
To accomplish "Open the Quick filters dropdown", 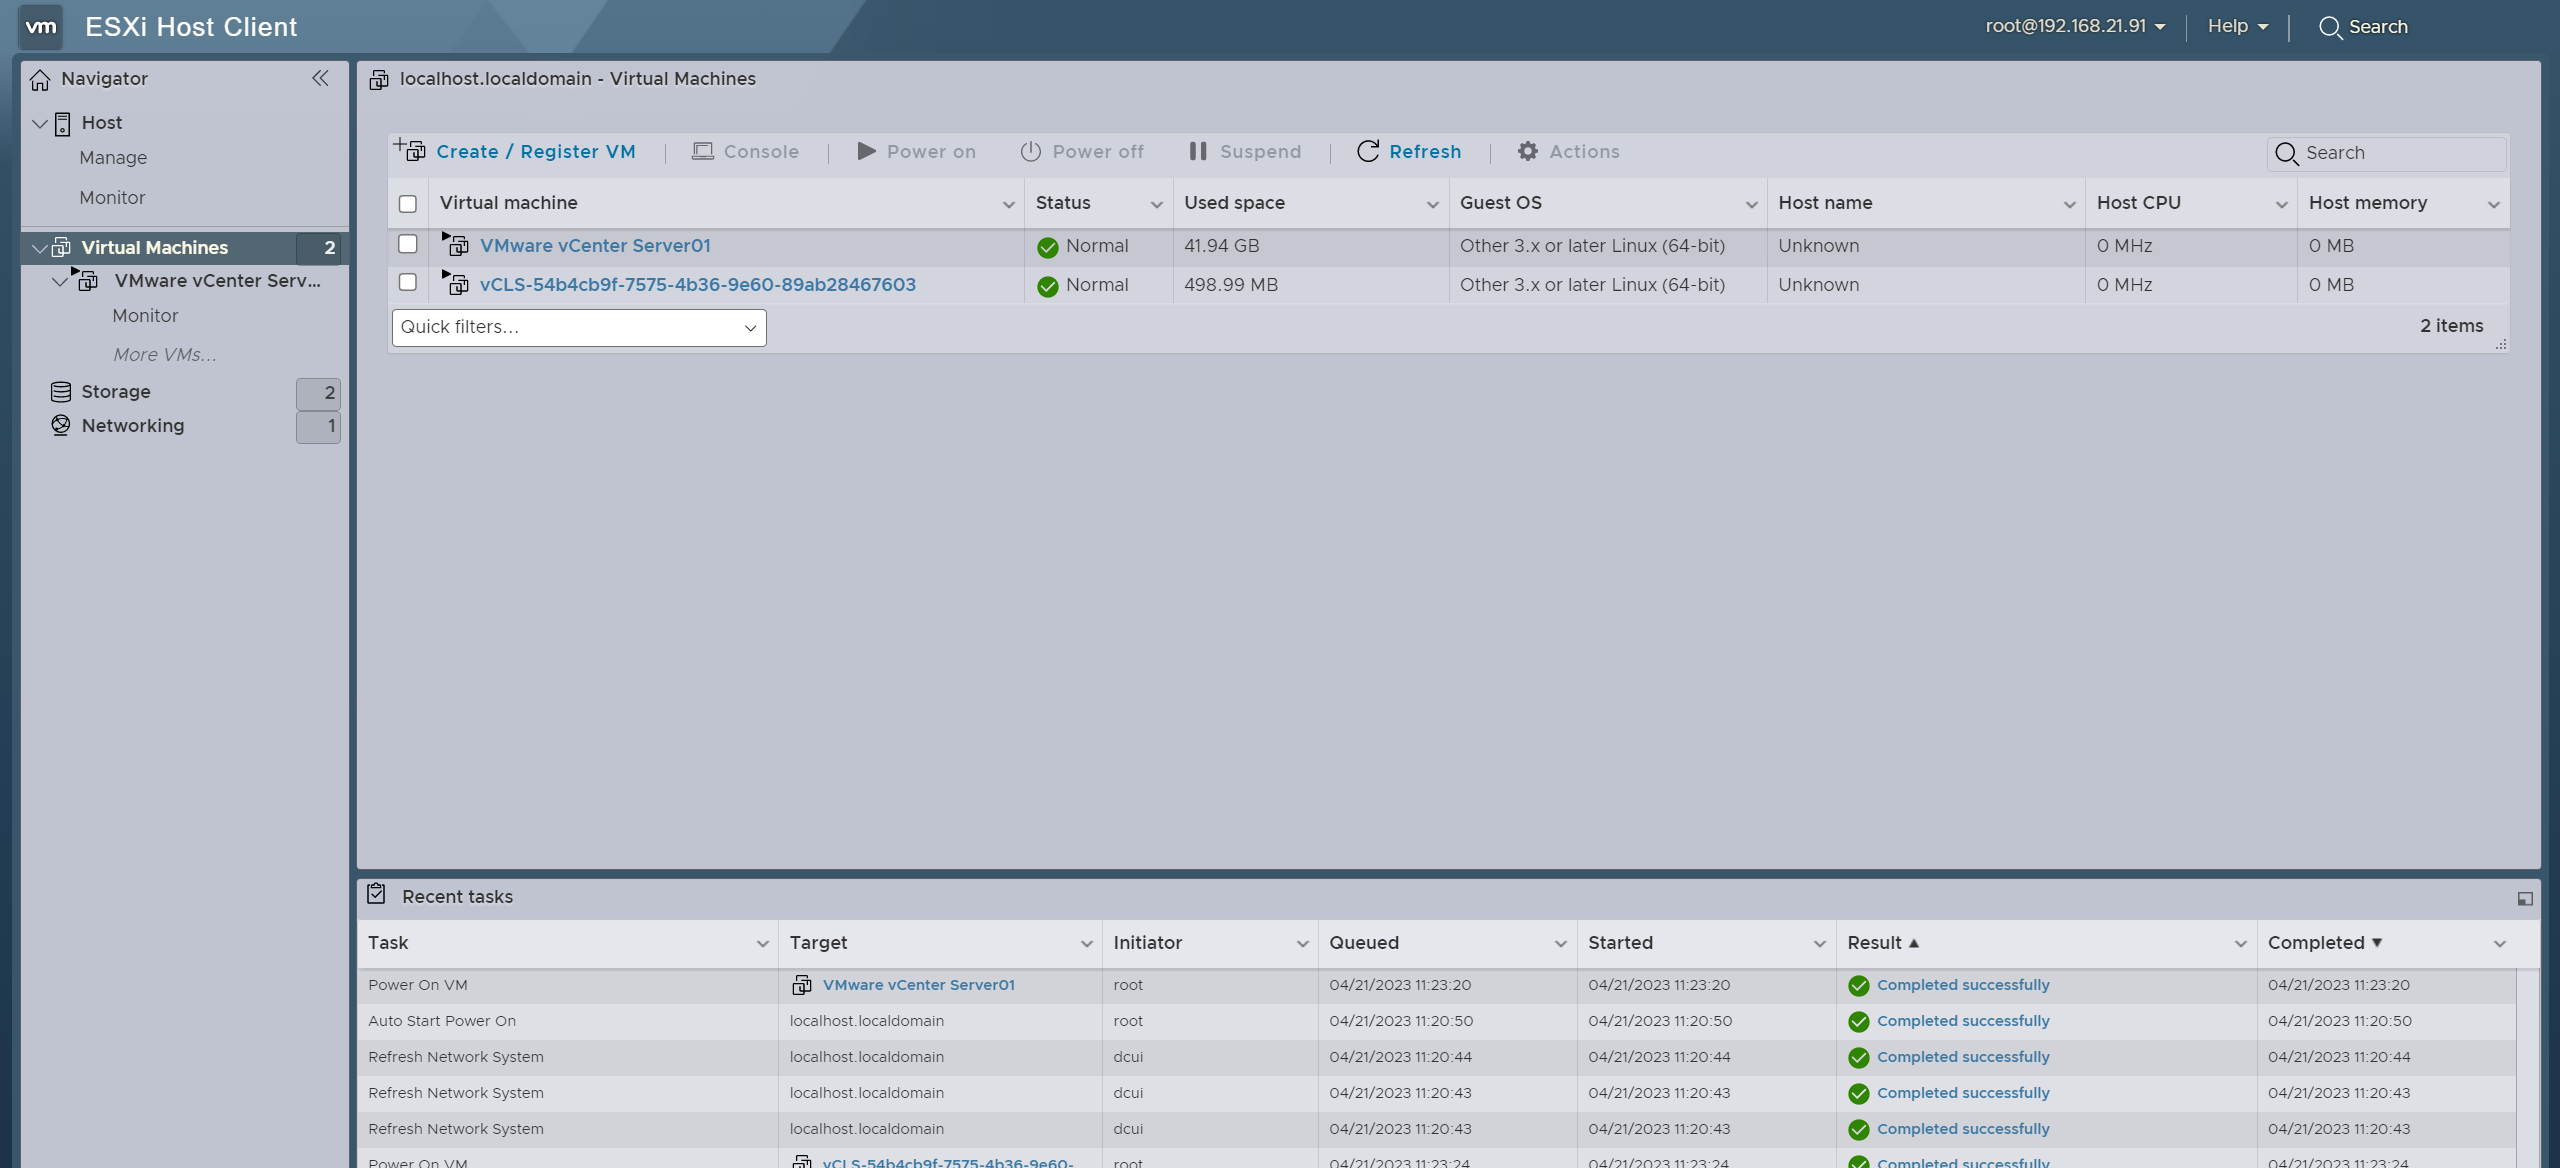I will click(x=579, y=328).
